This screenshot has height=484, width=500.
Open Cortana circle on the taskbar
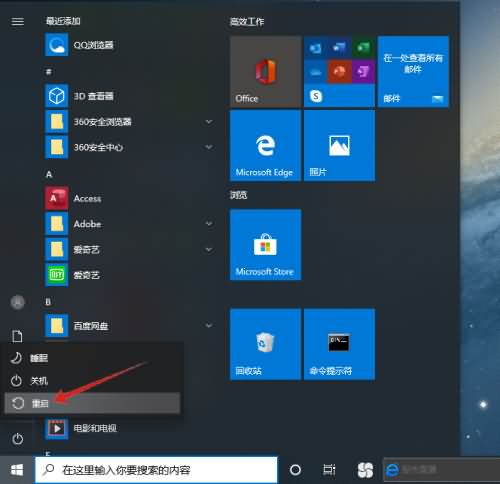pyautogui.click(x=295, y=470)
